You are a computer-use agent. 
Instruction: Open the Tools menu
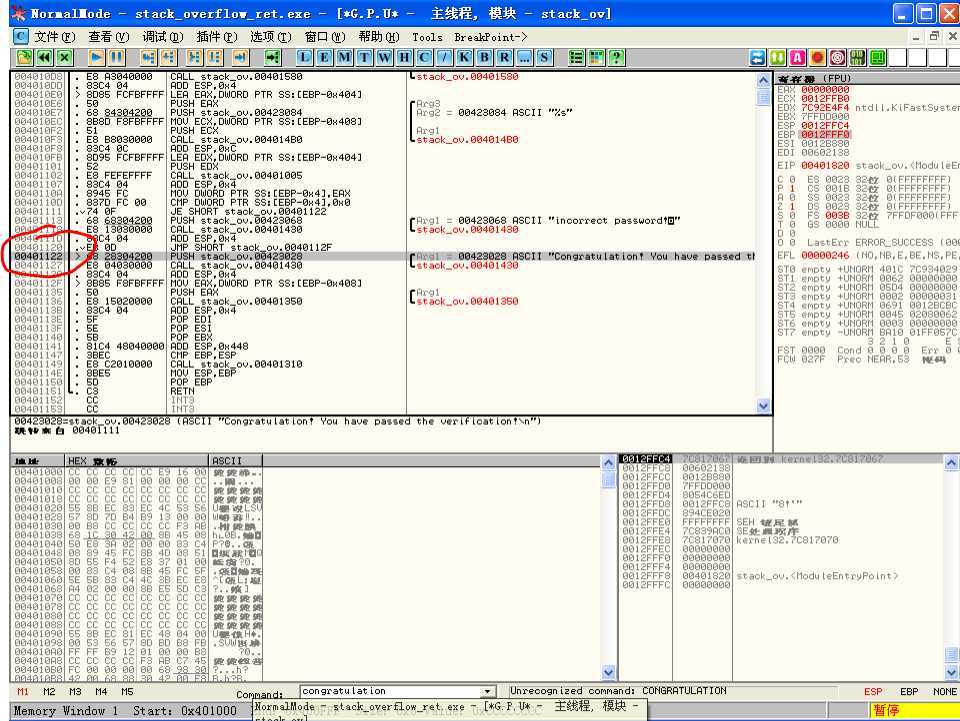pos(427,37)
